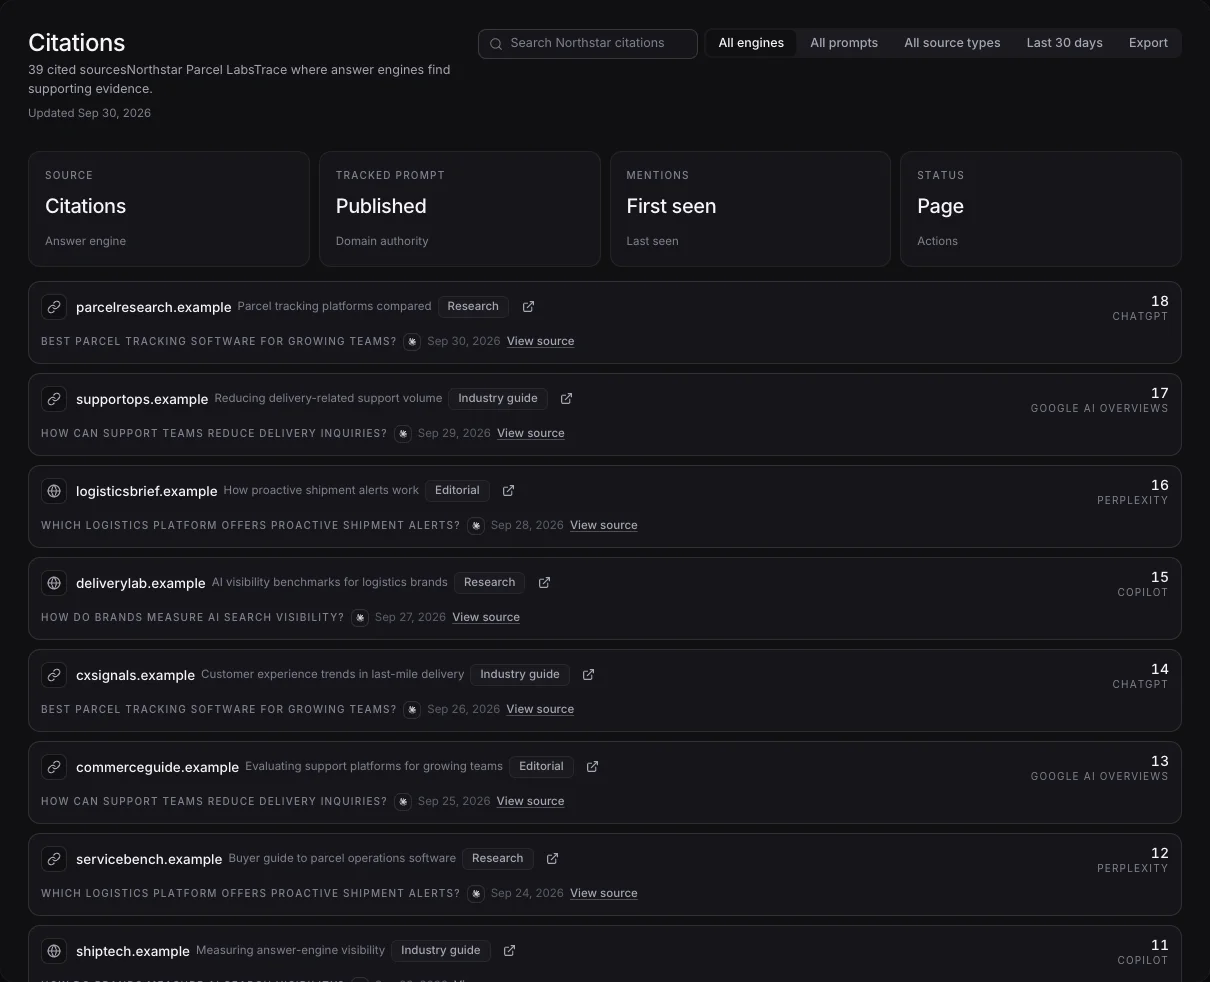This screenshot has height=982, width=1210.
Task: Open logisticsbrief.example via its external-link icon
Action: point(509,491)
